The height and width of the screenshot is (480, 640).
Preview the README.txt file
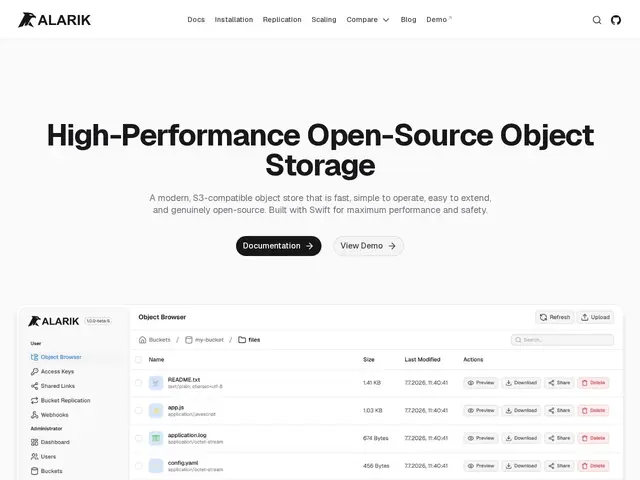coord(481,383)
